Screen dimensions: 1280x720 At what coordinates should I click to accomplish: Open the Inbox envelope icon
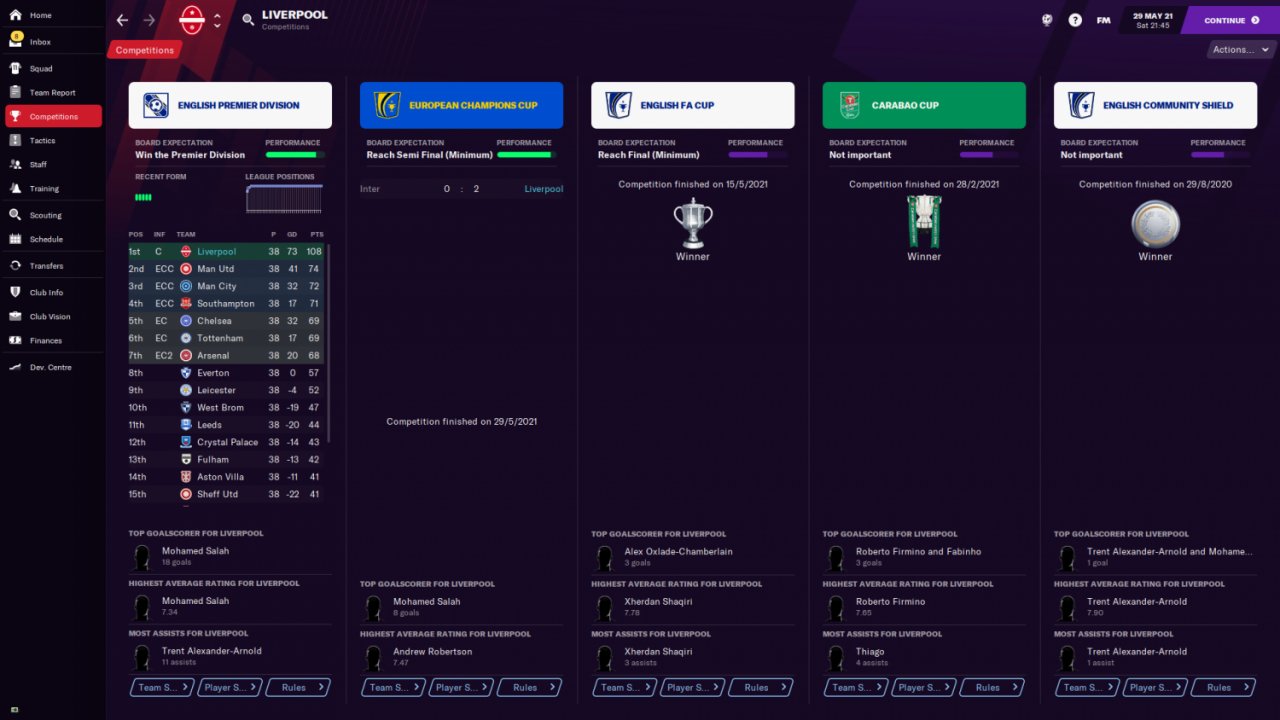15,42
